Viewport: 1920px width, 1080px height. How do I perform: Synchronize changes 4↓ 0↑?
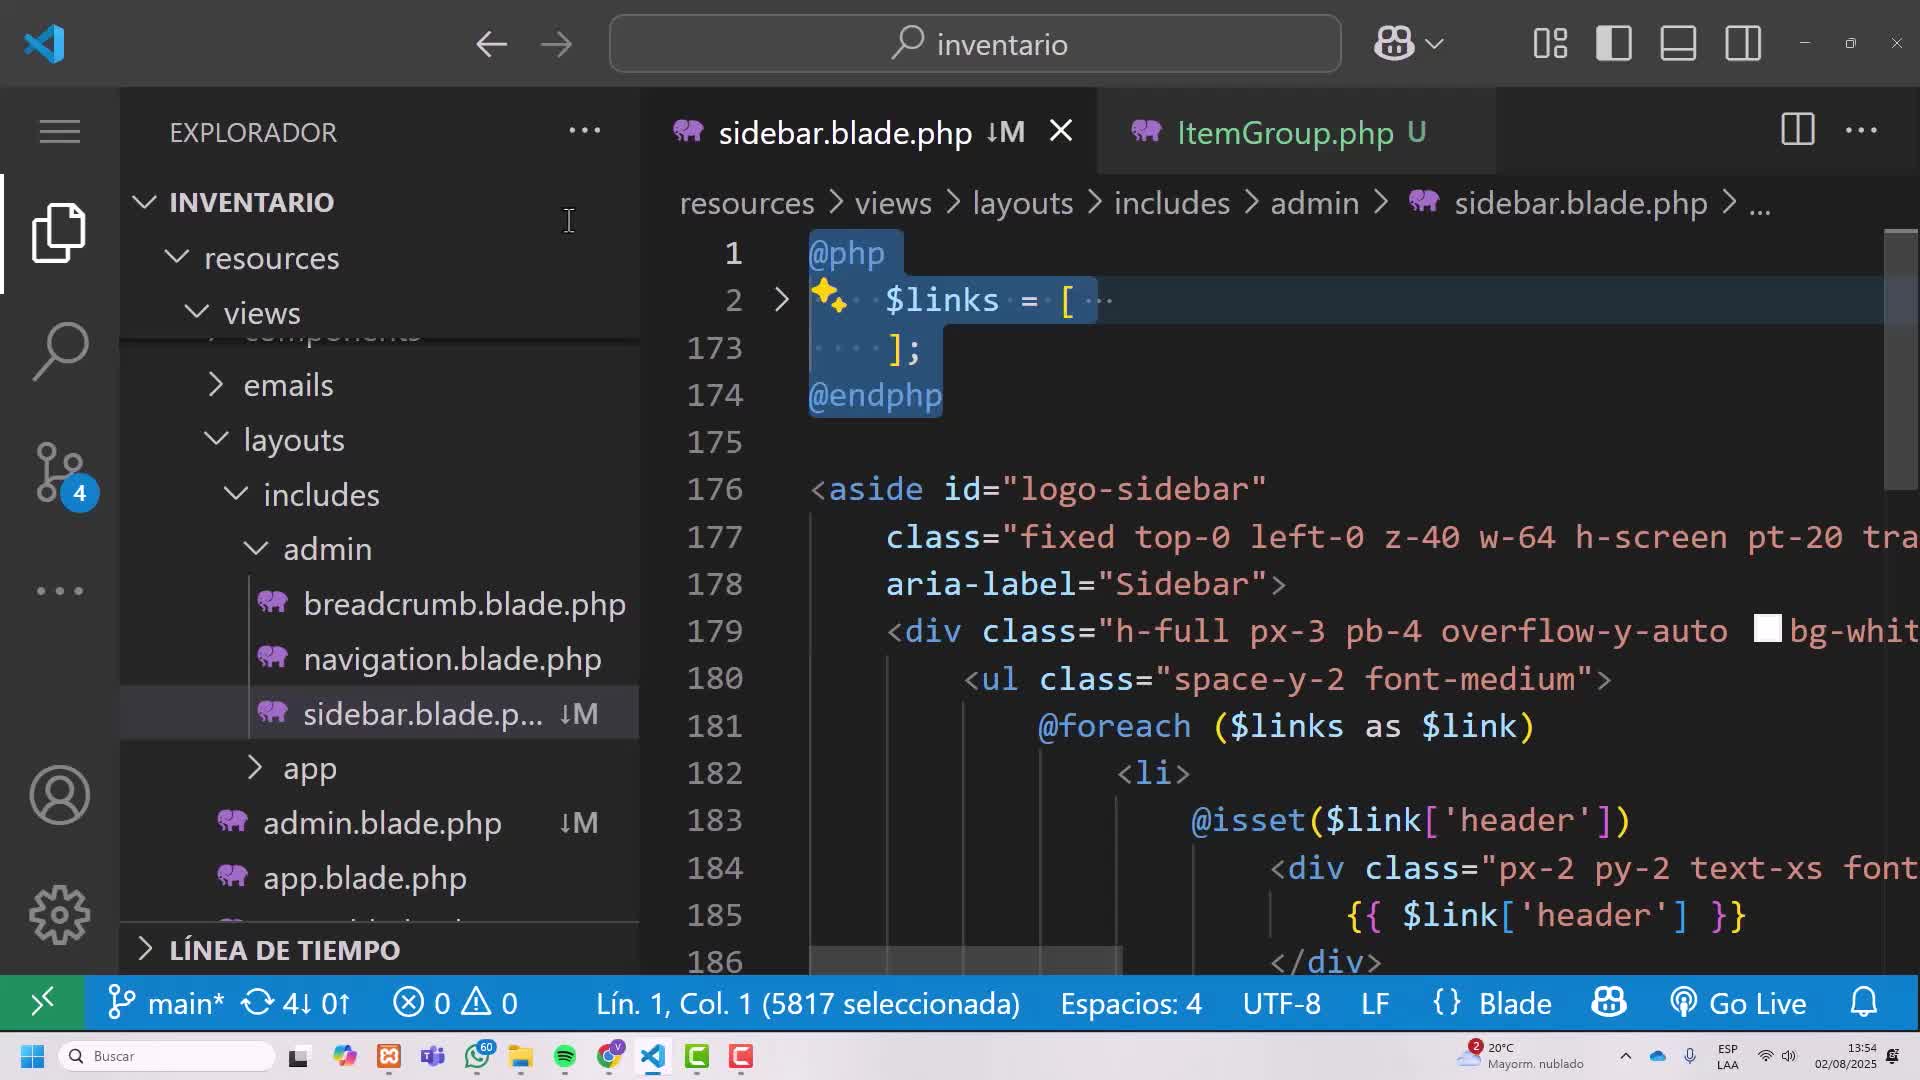click(297, 1003)
